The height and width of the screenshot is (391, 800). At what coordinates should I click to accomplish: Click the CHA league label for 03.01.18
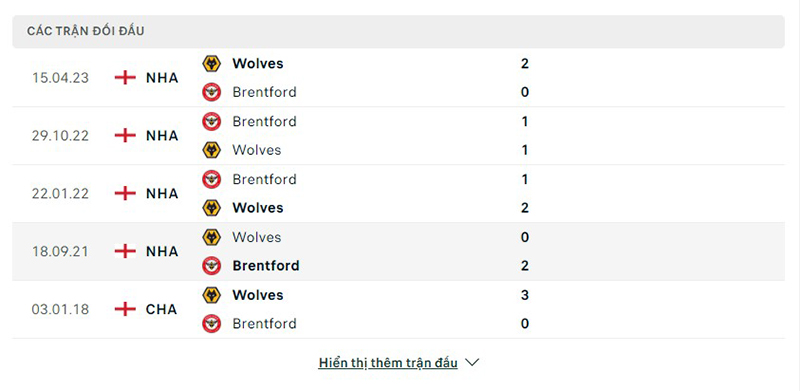pyautogui.click(x=162, y=309)
